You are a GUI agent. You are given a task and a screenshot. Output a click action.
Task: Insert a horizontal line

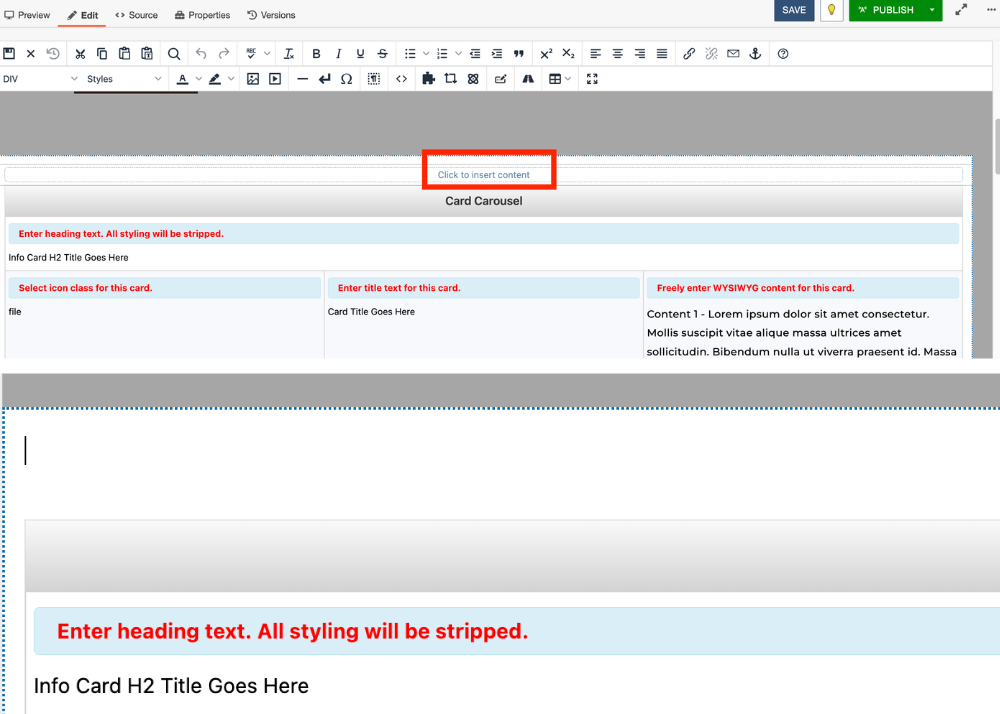302,78
